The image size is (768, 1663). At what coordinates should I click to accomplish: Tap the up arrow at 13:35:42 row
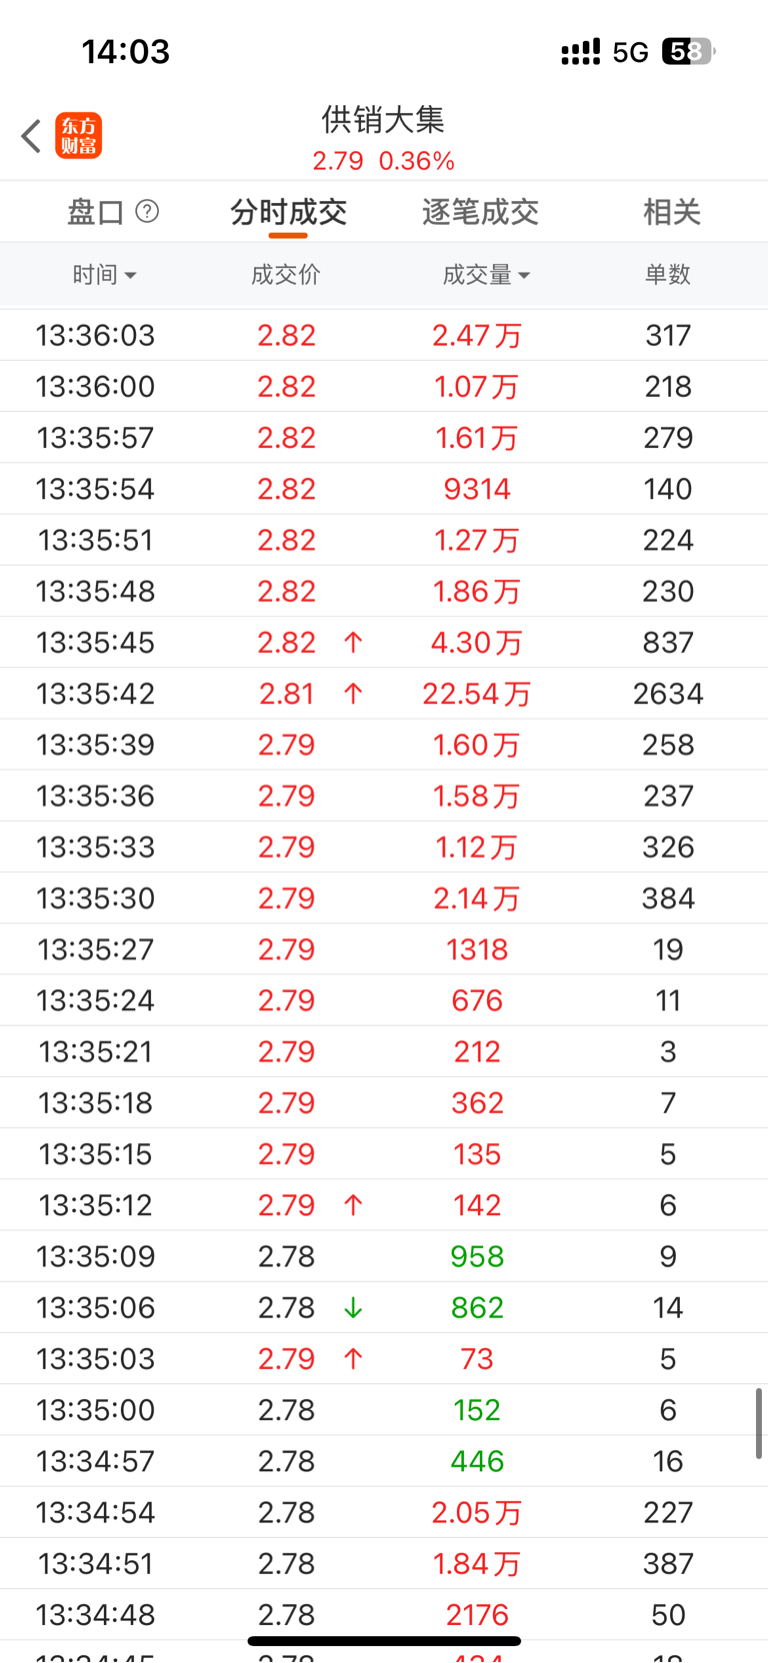click(x=353, y=693)
